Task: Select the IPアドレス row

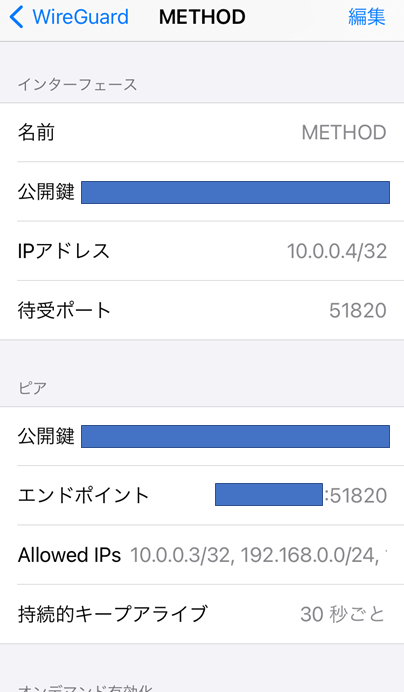Action: (202, 251)
